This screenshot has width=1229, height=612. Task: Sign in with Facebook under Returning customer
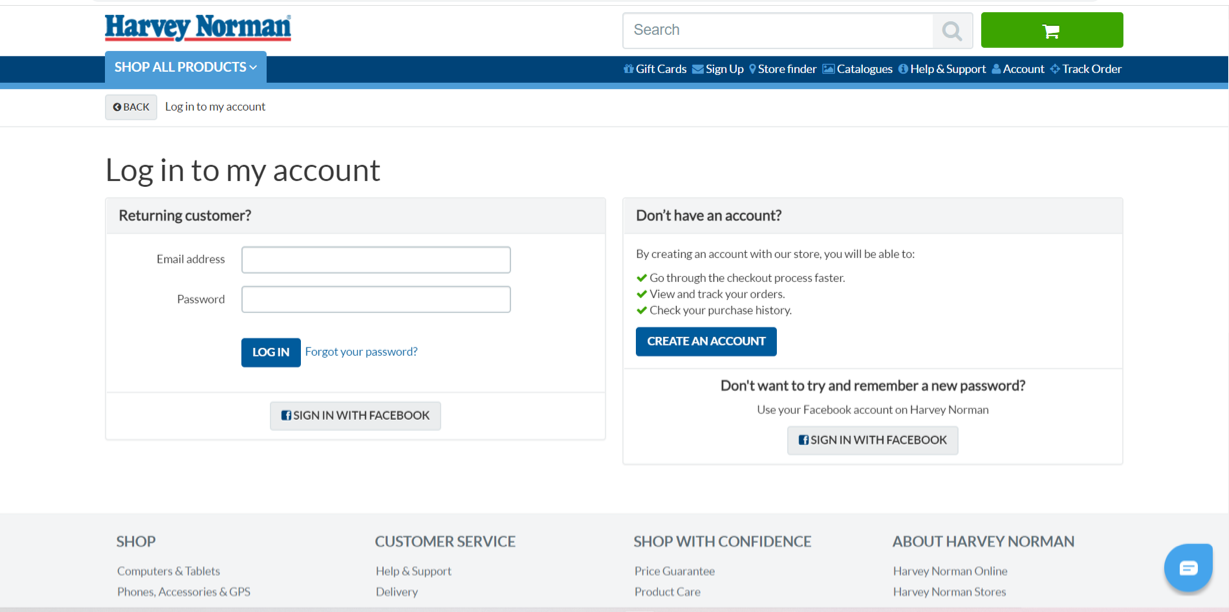(355, 416)
